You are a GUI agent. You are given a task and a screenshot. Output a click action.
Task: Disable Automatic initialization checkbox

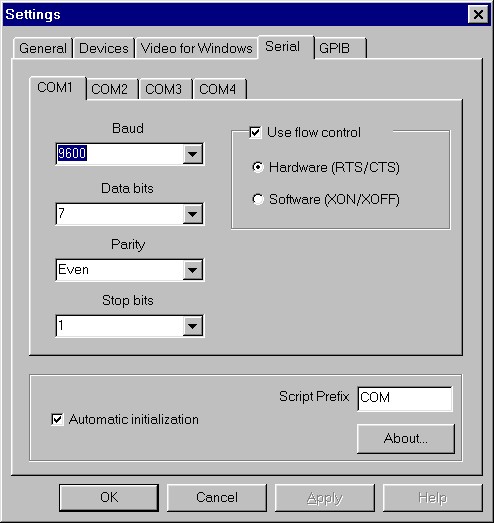[x=57, y=419]
